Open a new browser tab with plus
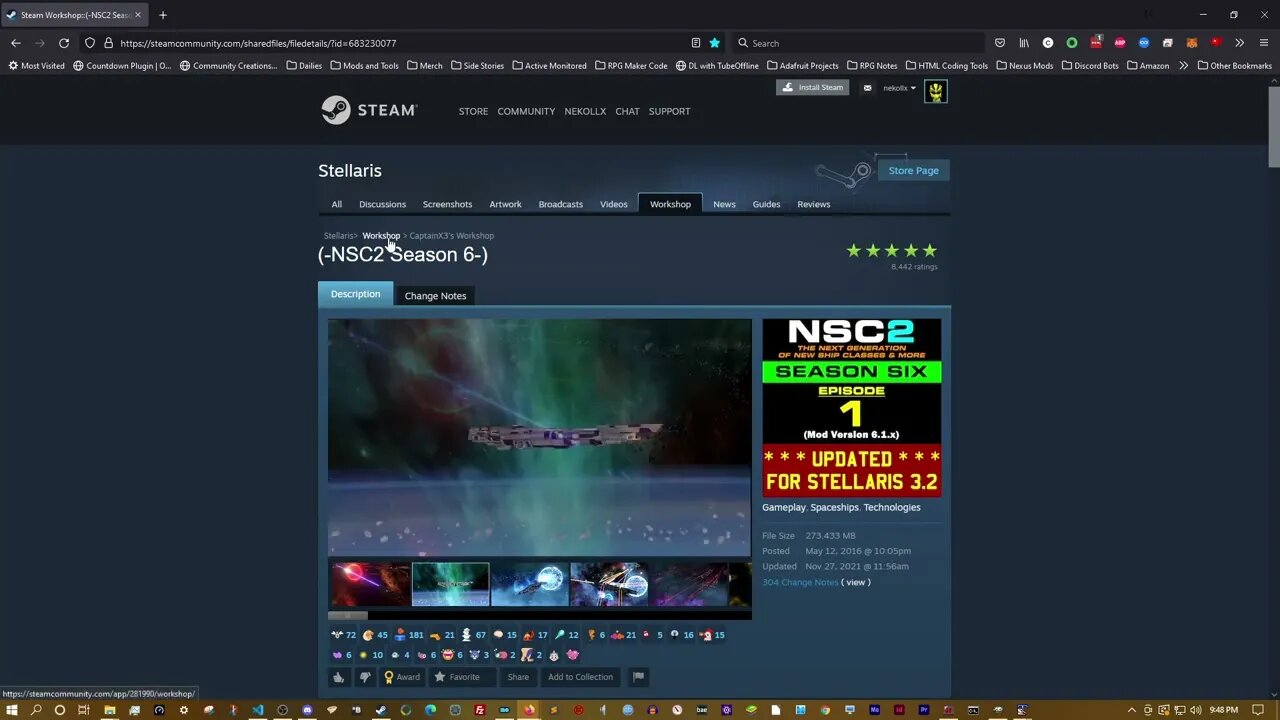This screenshot has width=1280, height=720. point(163,15)
